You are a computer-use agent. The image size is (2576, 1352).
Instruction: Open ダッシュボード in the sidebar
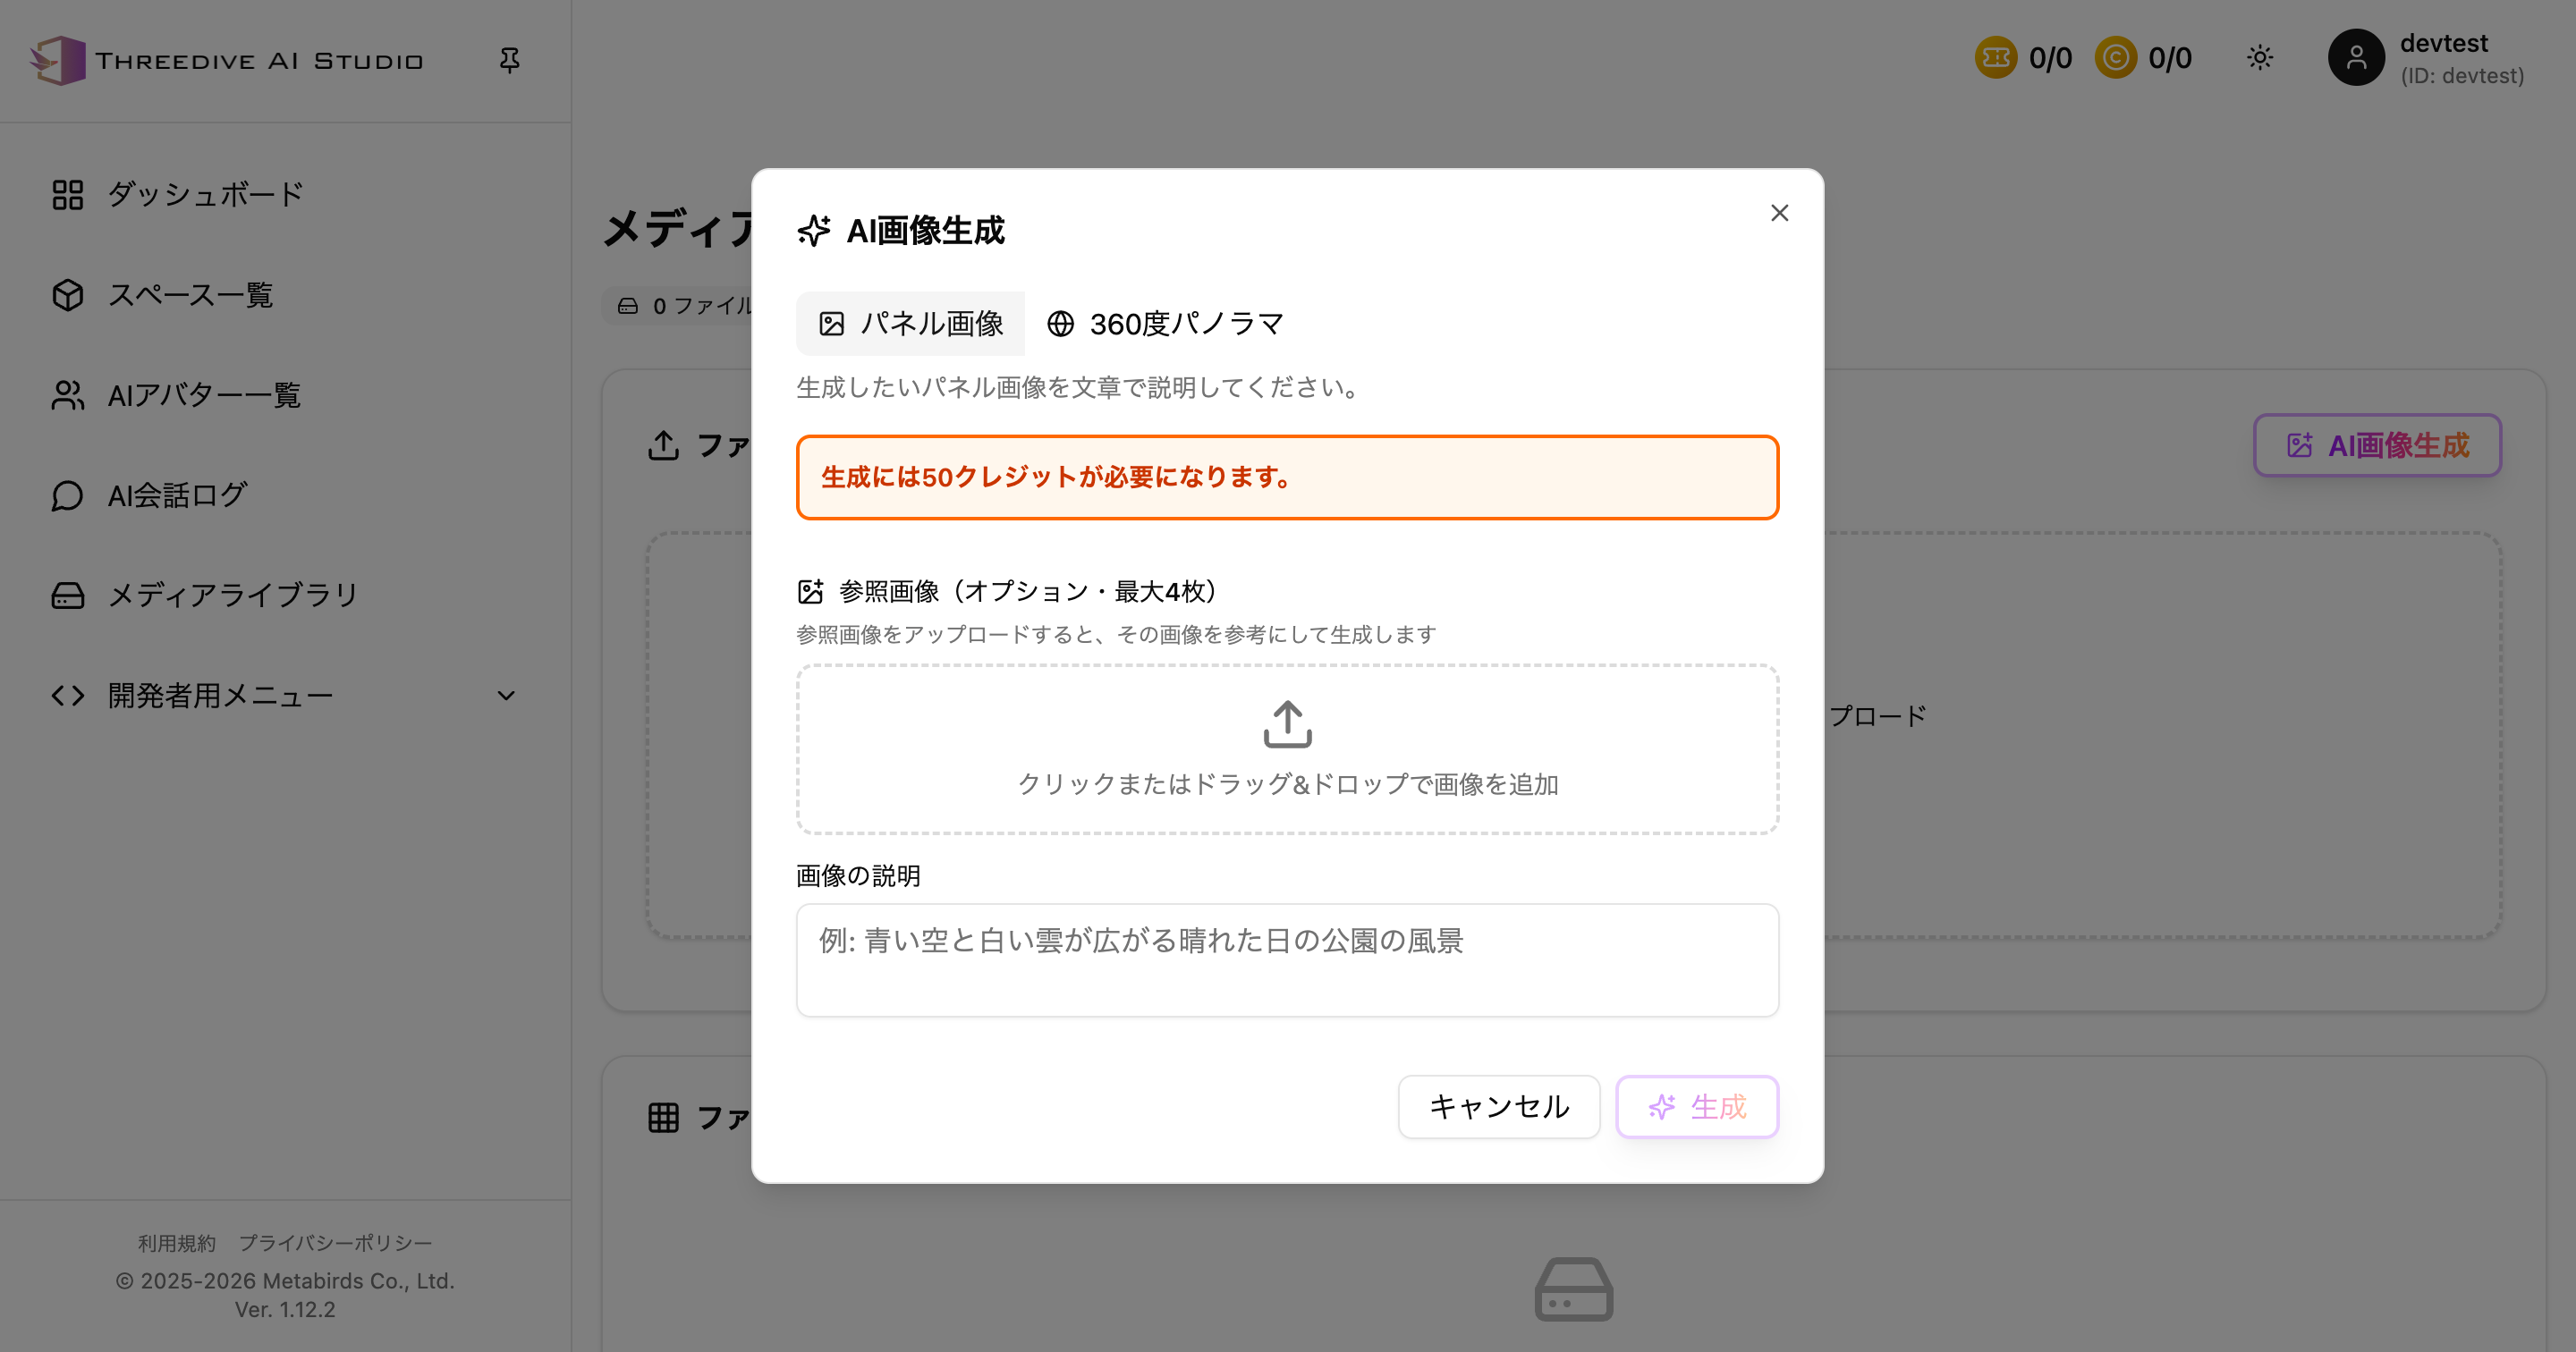(205, 194)
